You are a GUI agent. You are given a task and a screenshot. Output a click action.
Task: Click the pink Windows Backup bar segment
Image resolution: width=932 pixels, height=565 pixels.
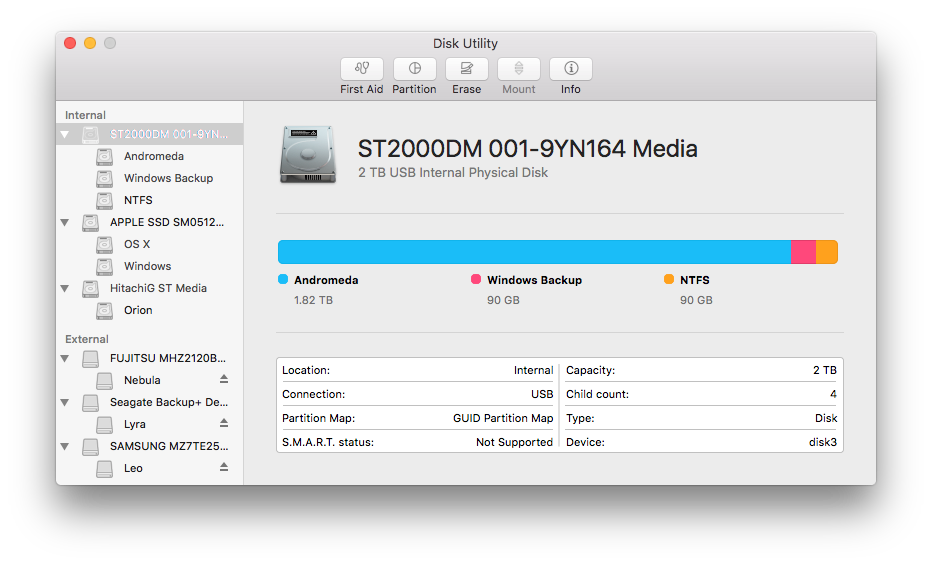point(804,252)
